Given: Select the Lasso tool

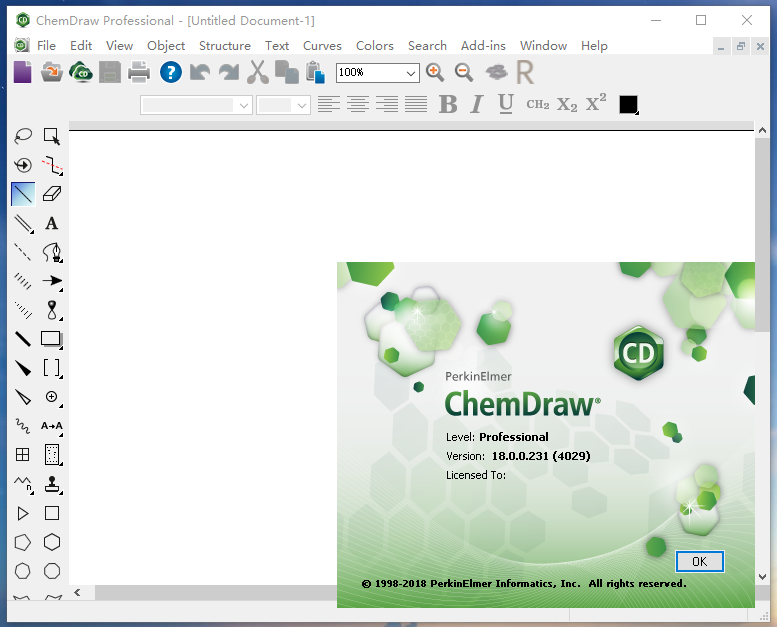Looking at the screenshot, I should [22, 136].
